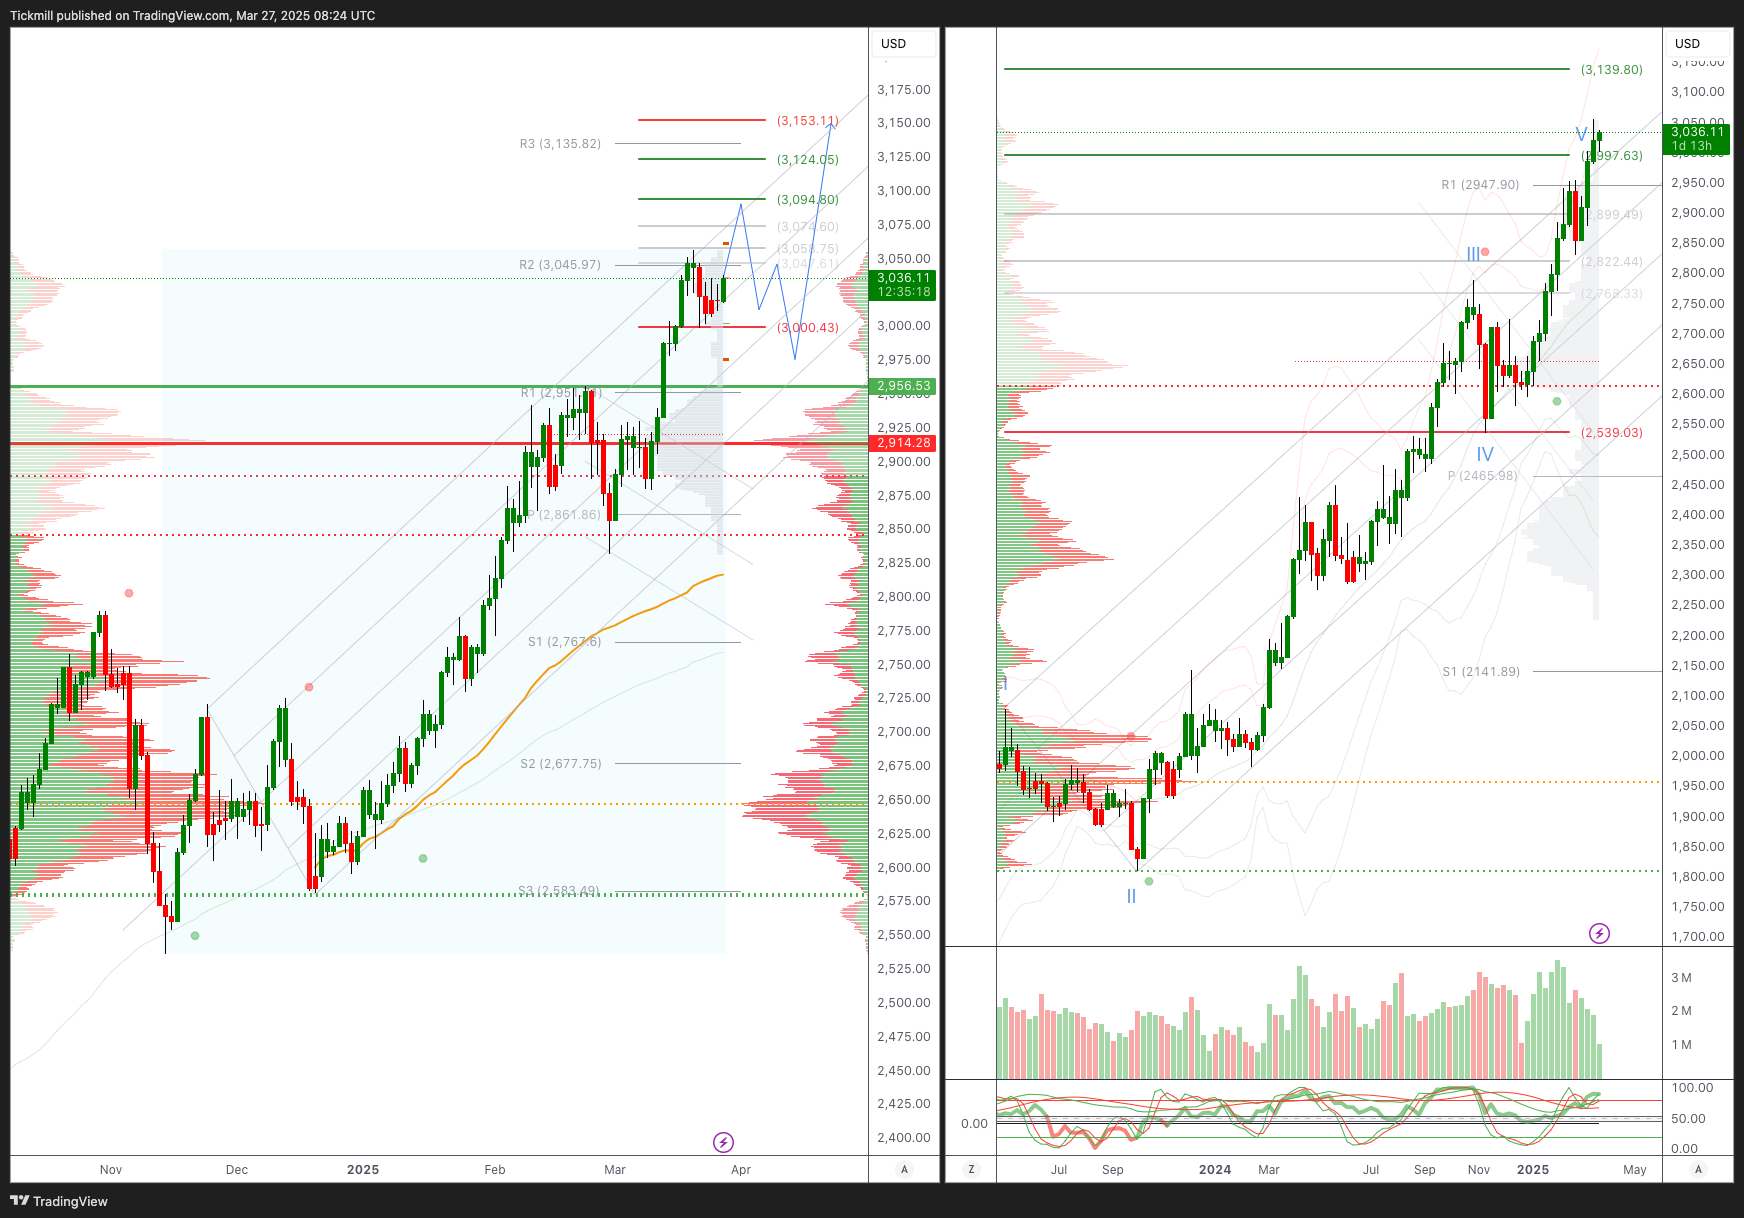Click the R1 (2947.90) label on right chart
Viewport: 1744px width, 1218px height.
coord(1480,185)
